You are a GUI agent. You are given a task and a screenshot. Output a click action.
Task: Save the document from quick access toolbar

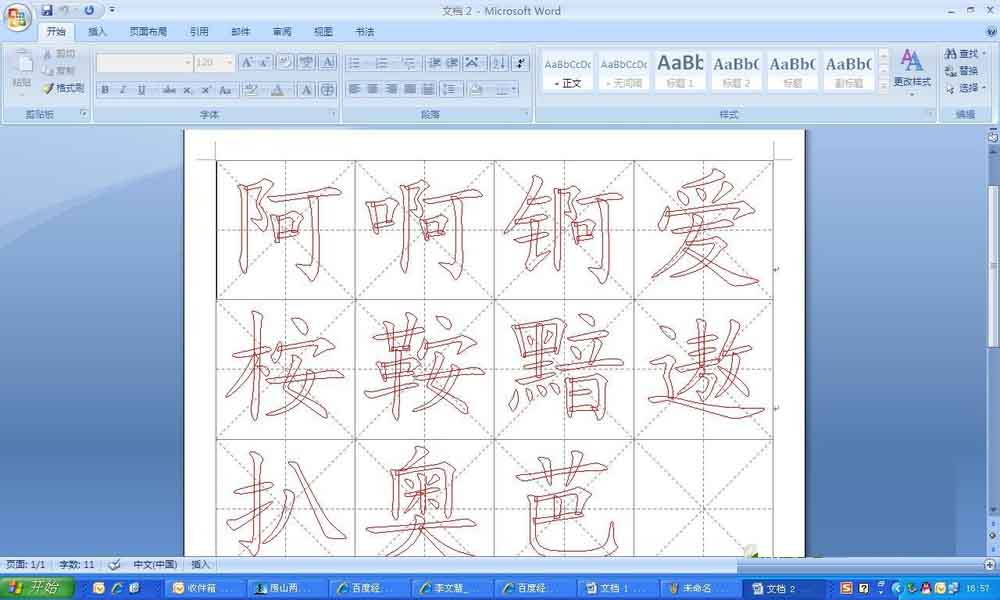[x=47, y=10]
